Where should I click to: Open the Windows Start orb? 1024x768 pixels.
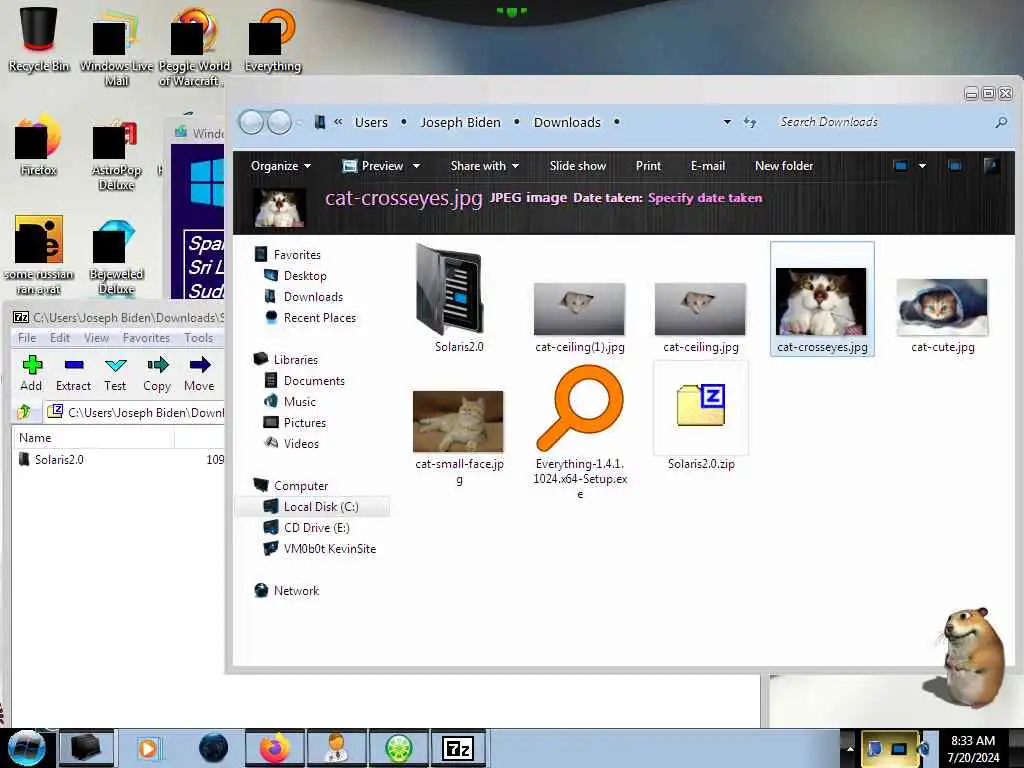click(26, 748)
